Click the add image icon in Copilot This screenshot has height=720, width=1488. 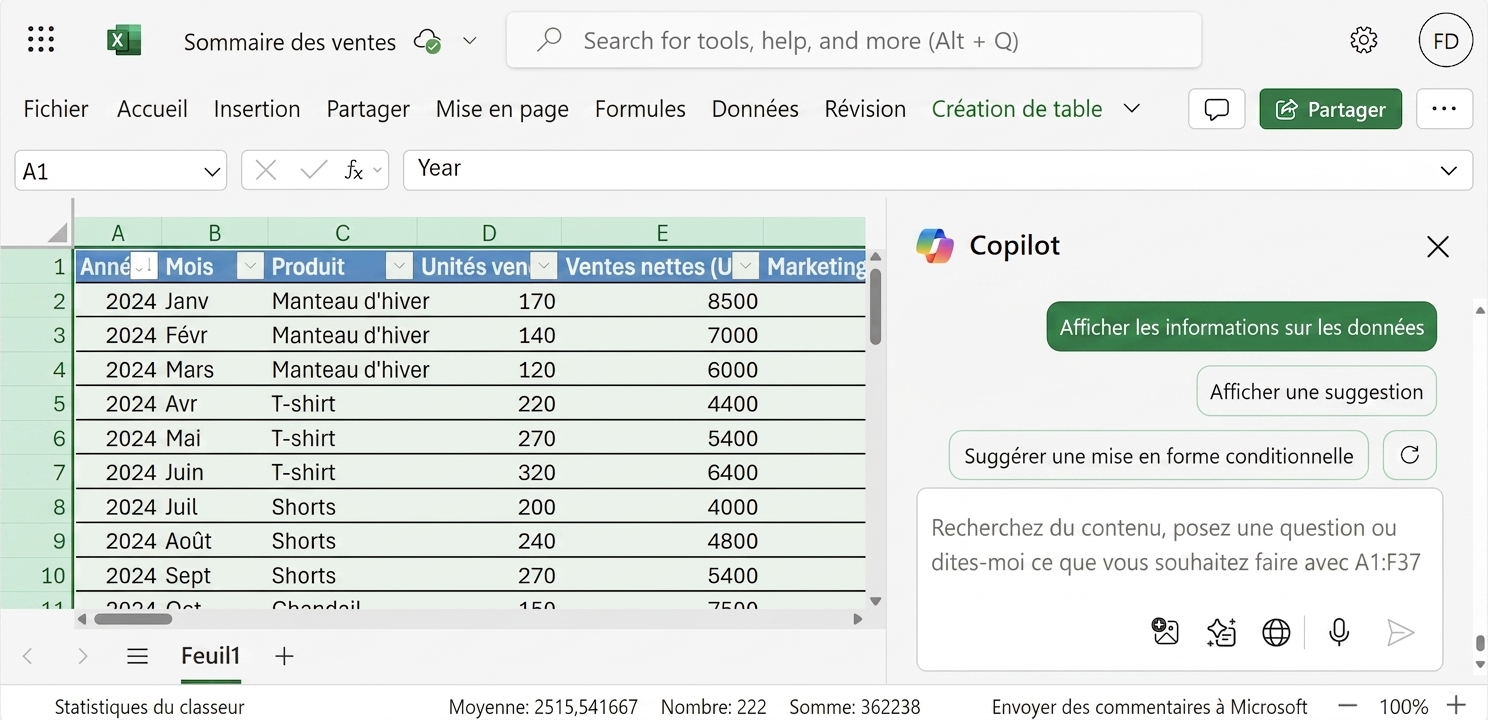[1165, 632]
